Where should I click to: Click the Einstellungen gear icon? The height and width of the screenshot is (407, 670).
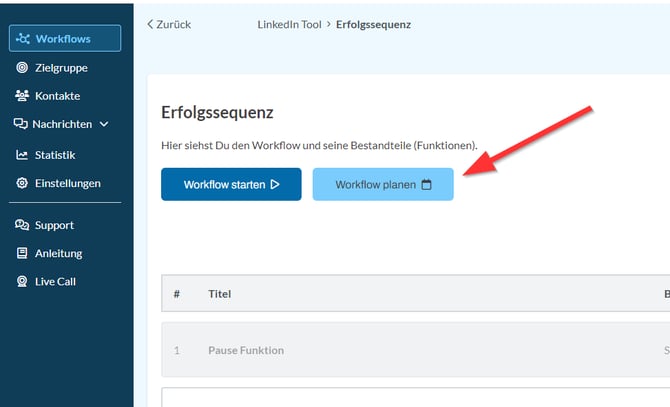click(22, 183)
